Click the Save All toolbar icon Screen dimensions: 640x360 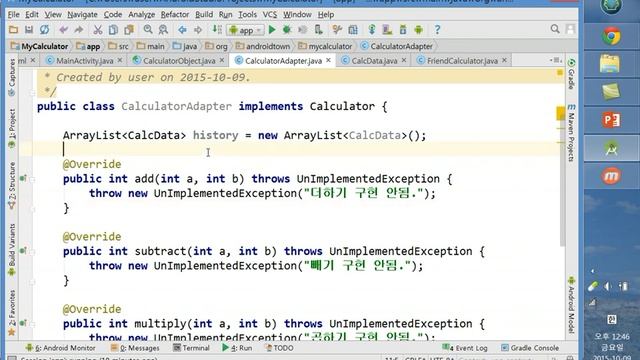point(29,30)
